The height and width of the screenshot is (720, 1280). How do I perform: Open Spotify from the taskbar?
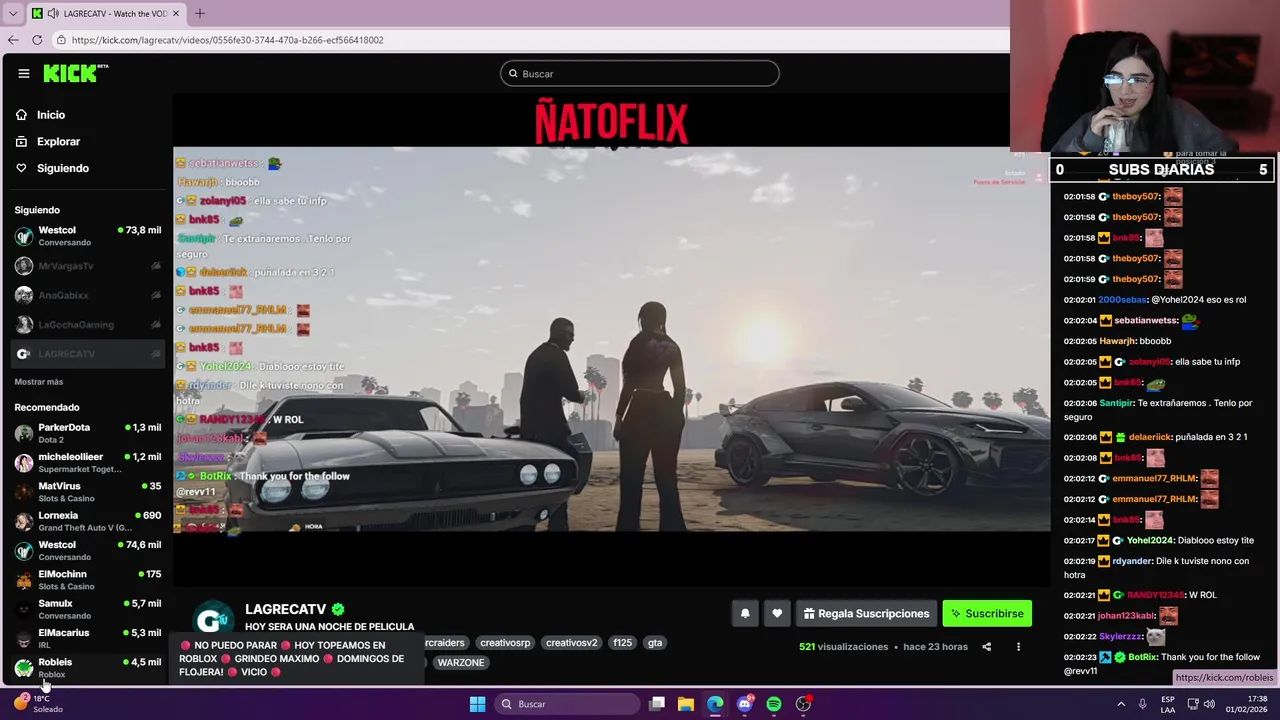pyautogui.click(x=774, y=704)
